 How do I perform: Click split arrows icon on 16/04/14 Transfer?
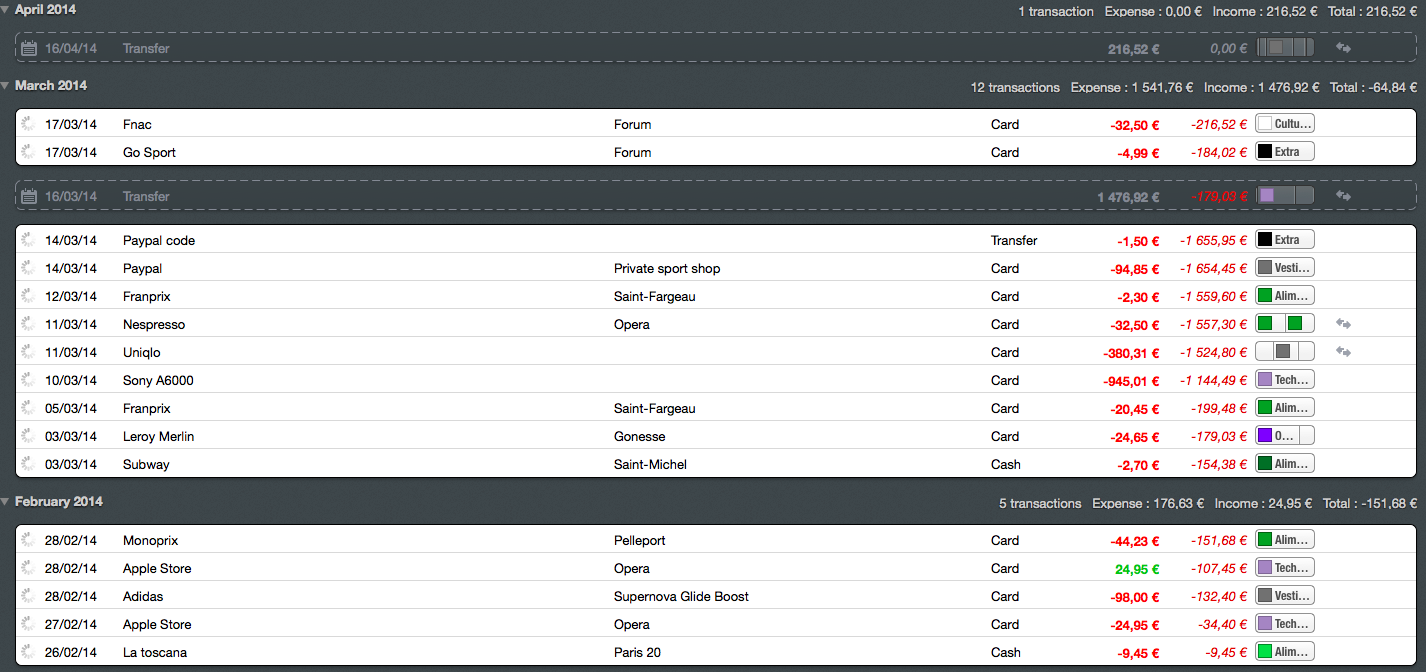tap(1343, 48)
